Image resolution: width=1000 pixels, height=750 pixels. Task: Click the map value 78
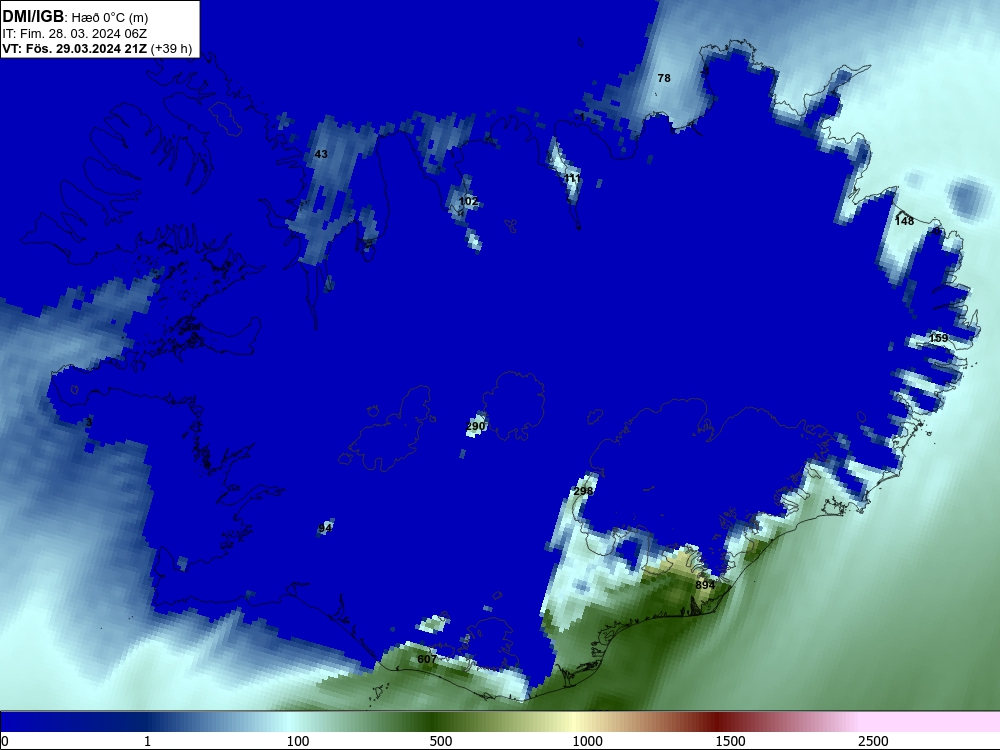point(664,78)
